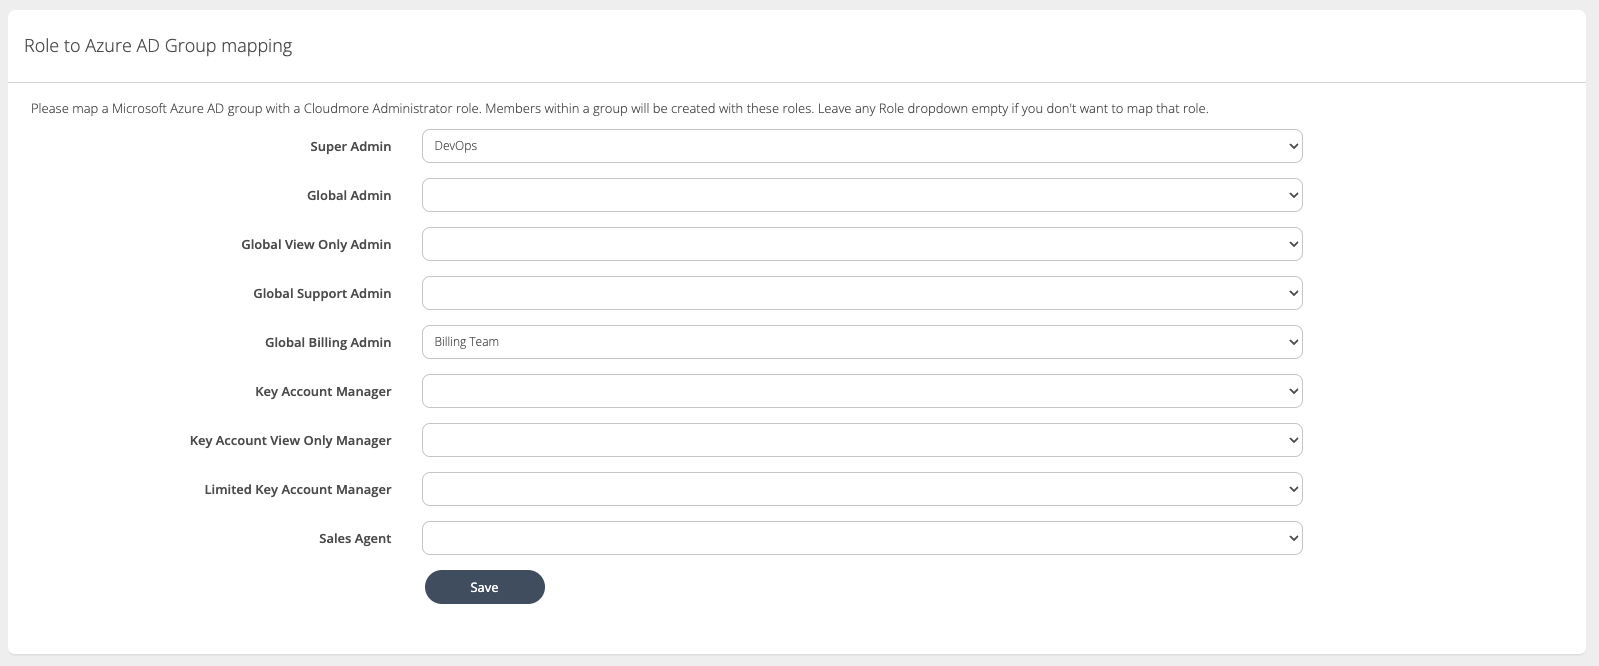1599x666 pixels.
Task: Open the Super Admin group dropdown
Action: tap(862, 145)
